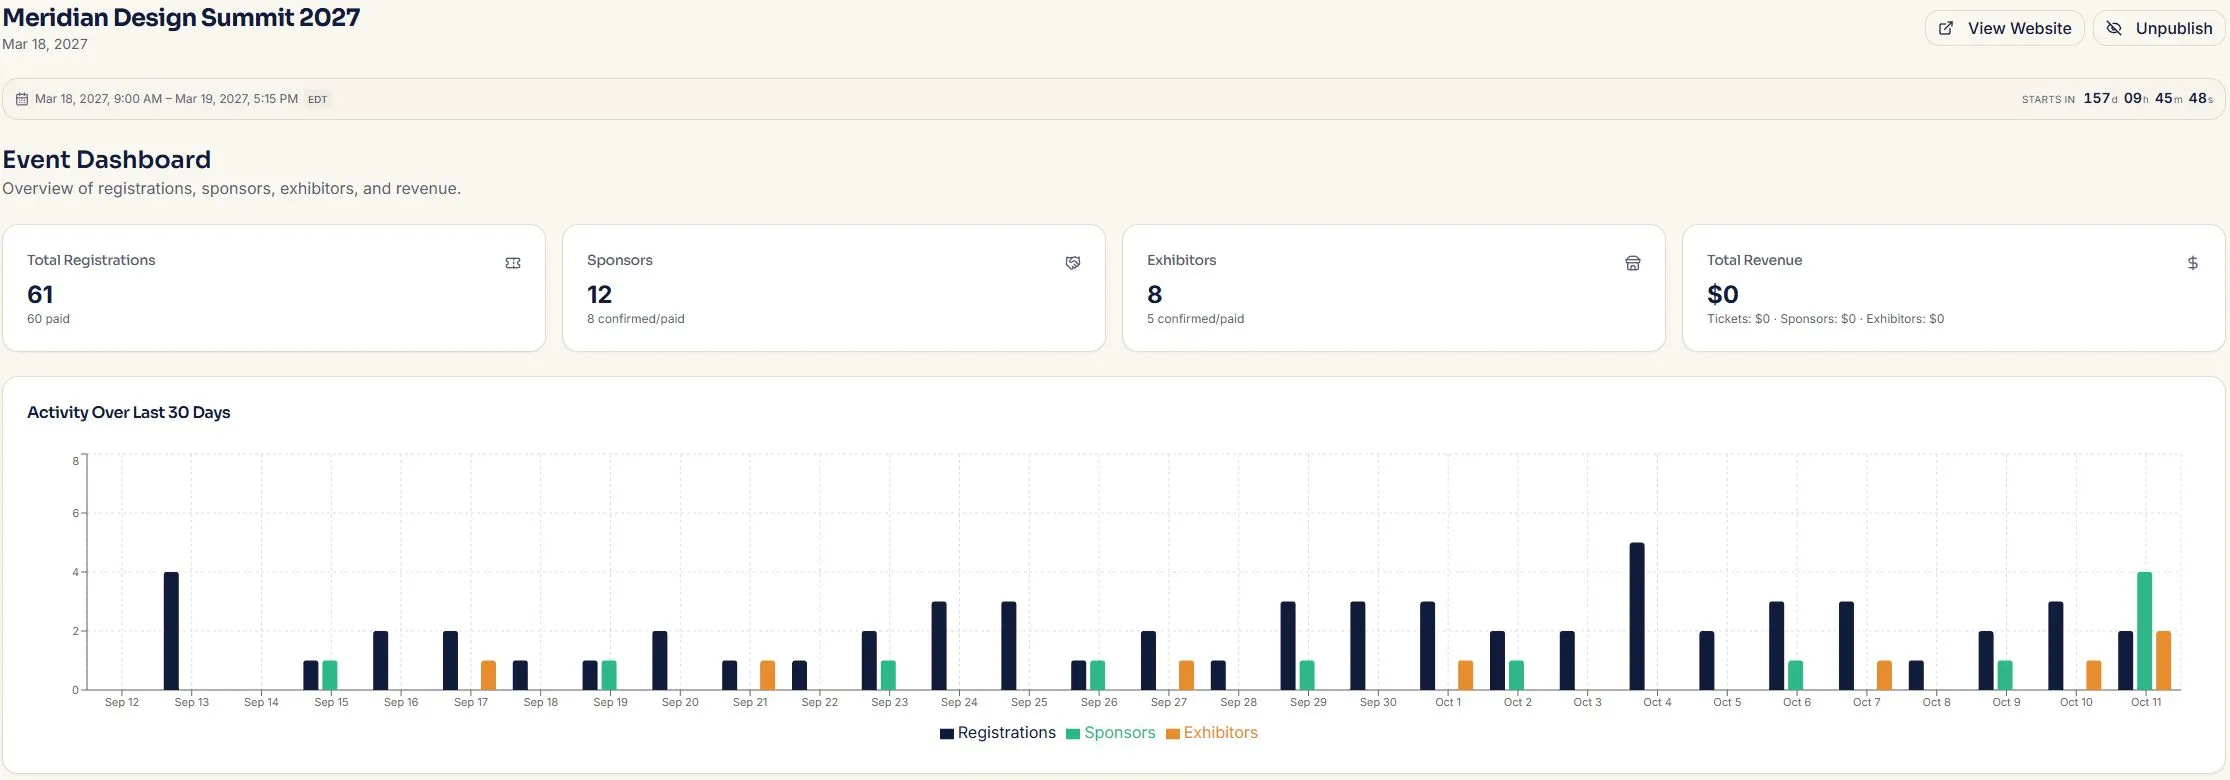Screen dimensions: 2230x780
Task: Open the View Website button
Action: 2004,28
